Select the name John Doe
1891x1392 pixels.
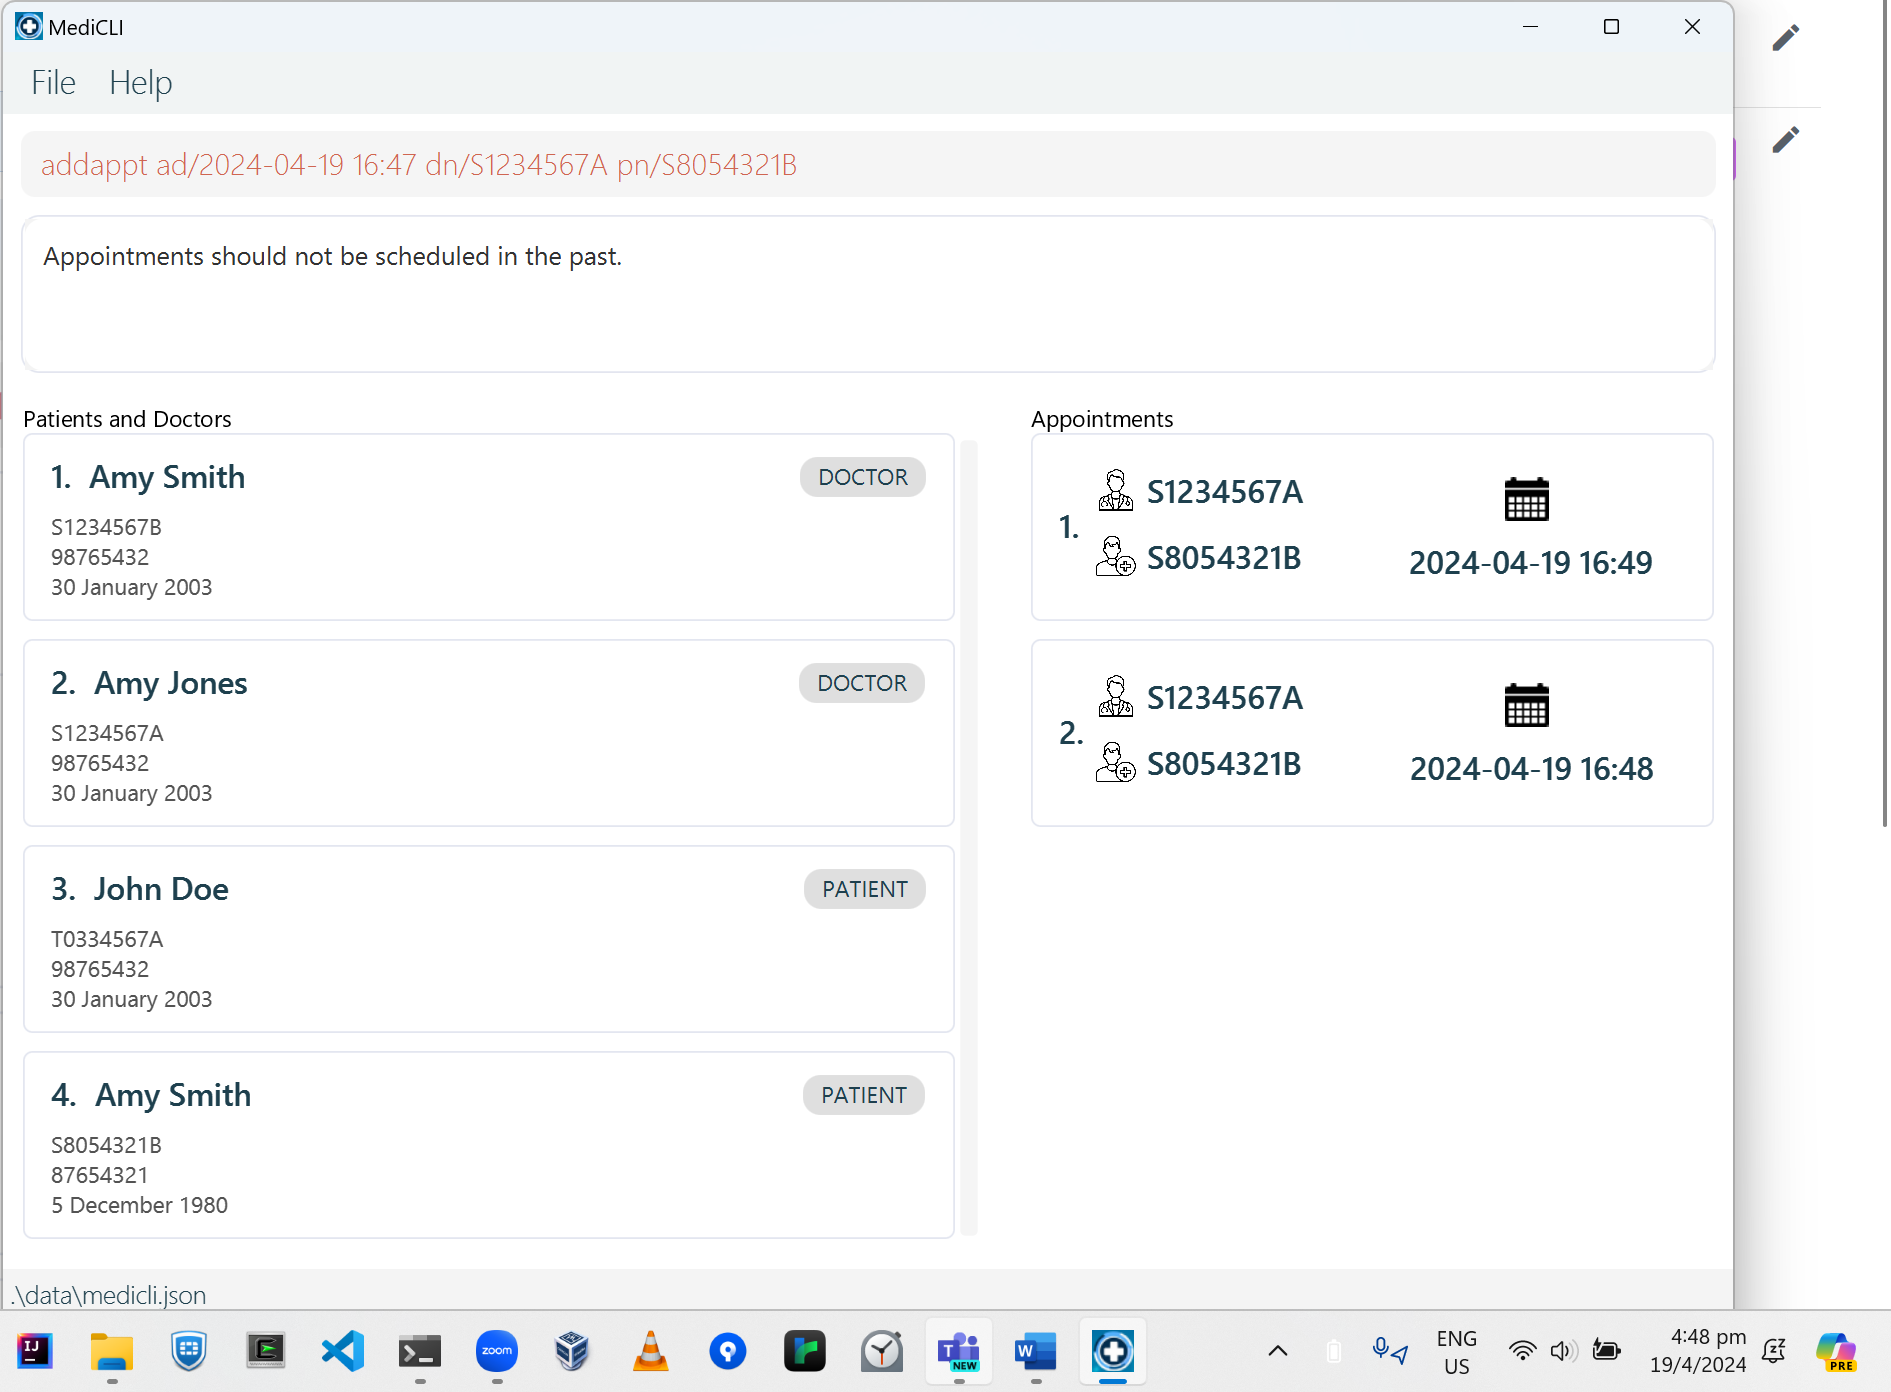(161, 889)
